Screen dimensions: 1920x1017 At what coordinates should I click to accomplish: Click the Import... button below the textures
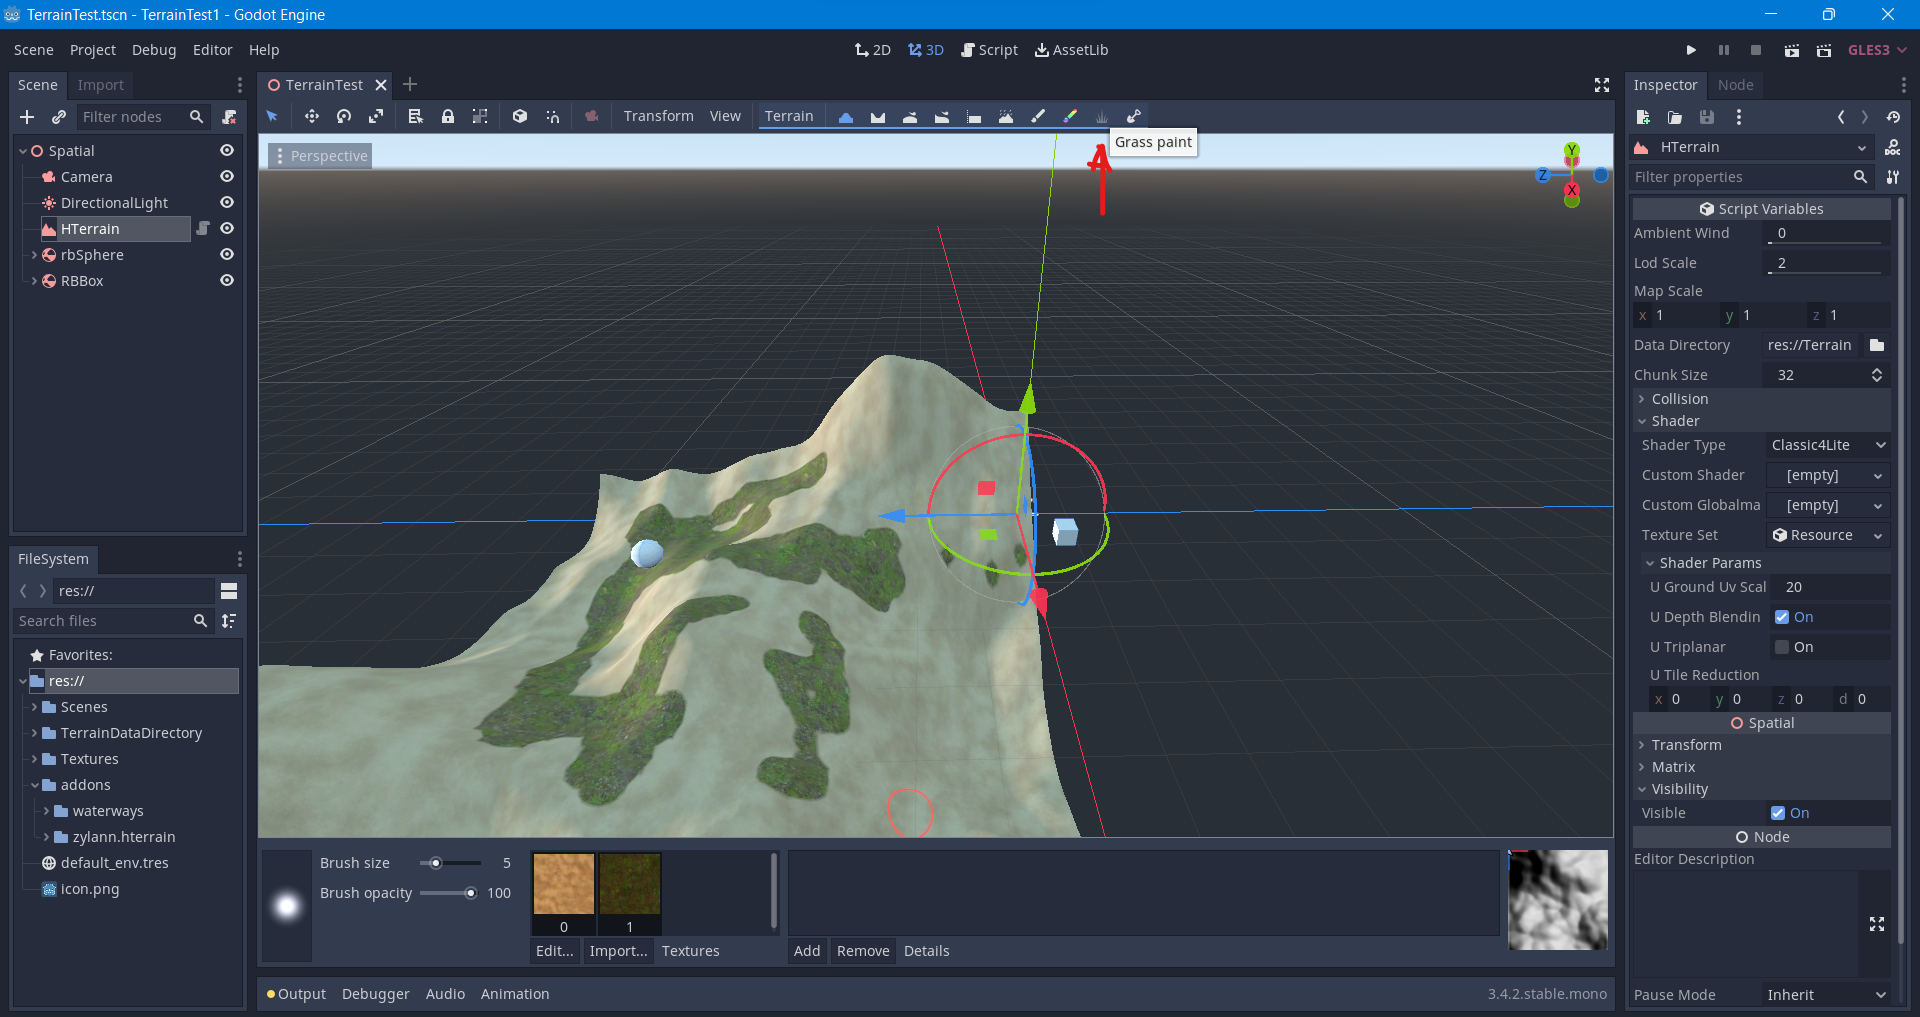617,951
